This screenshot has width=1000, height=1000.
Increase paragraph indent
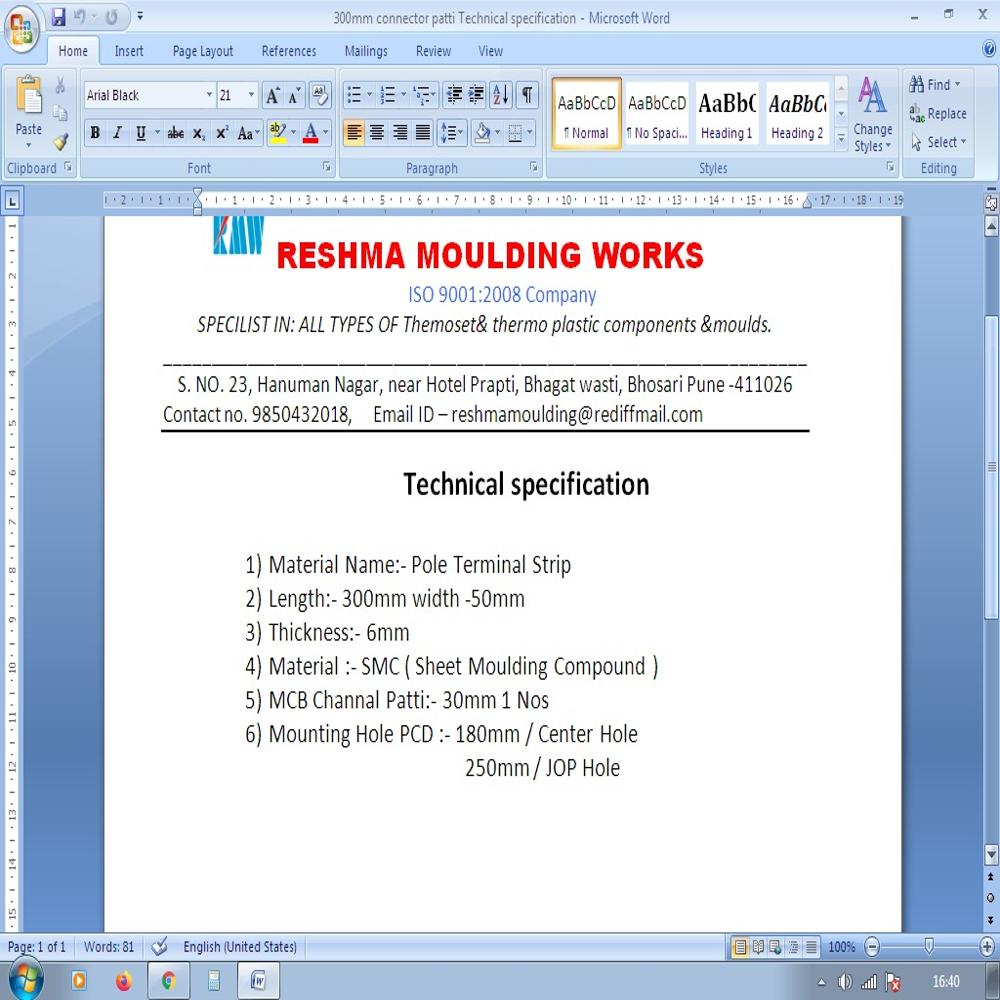coord(476,96)
